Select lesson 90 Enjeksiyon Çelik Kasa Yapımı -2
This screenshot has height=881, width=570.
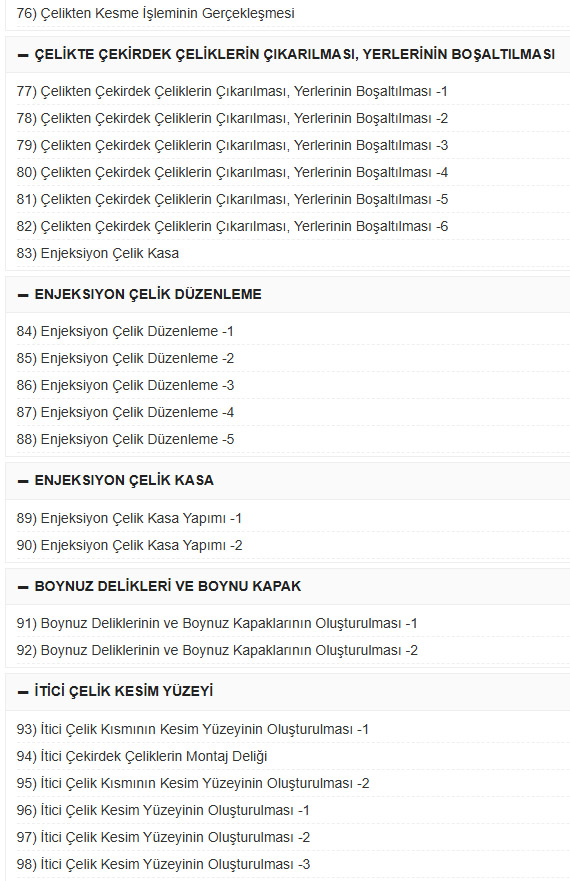click(130, 545)
